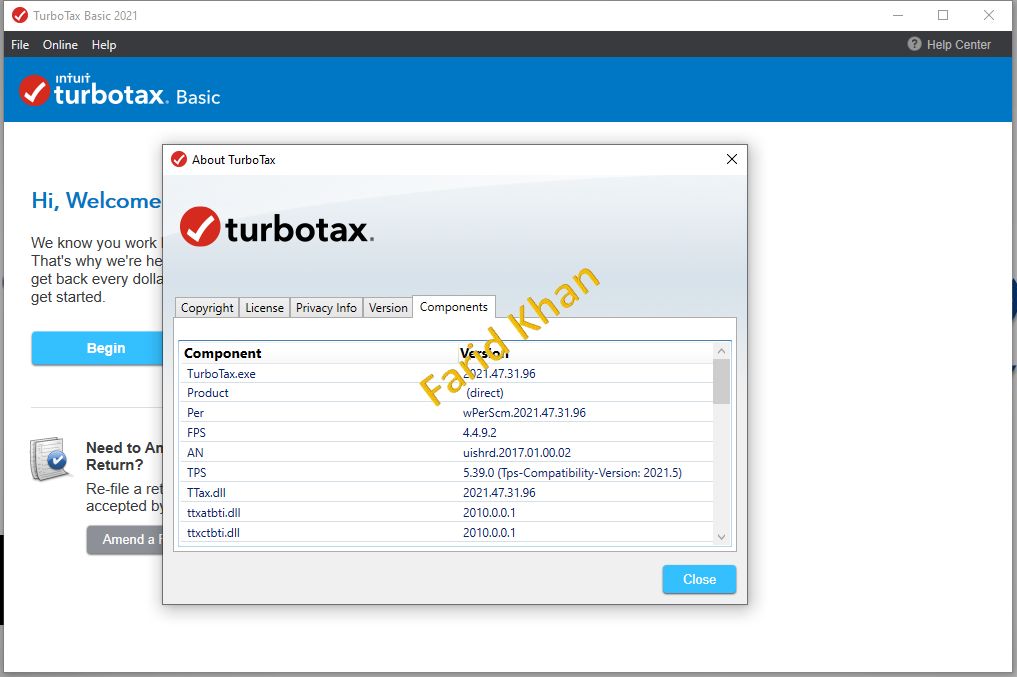Click the TurboTax checkmark logo in blue header
This screenshot has height=677, width=1017.
[x=34, y=90]
